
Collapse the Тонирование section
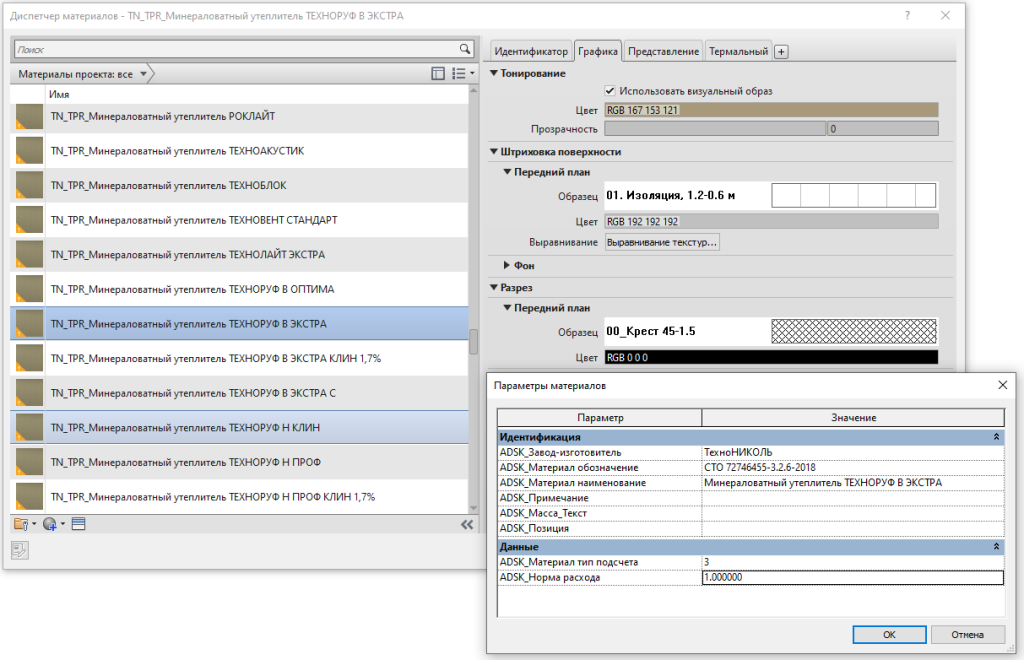(x=494, y=73)
